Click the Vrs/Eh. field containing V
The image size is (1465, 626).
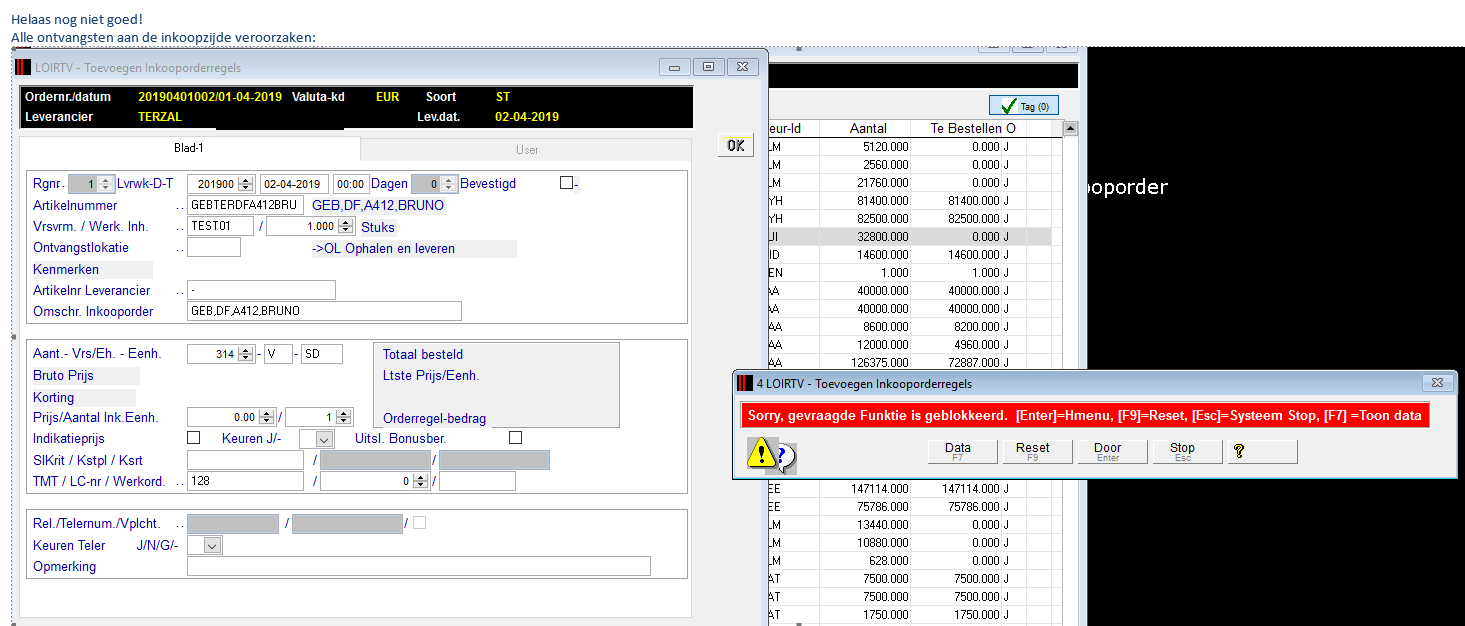pyautogui.click(x=278, y=354)
